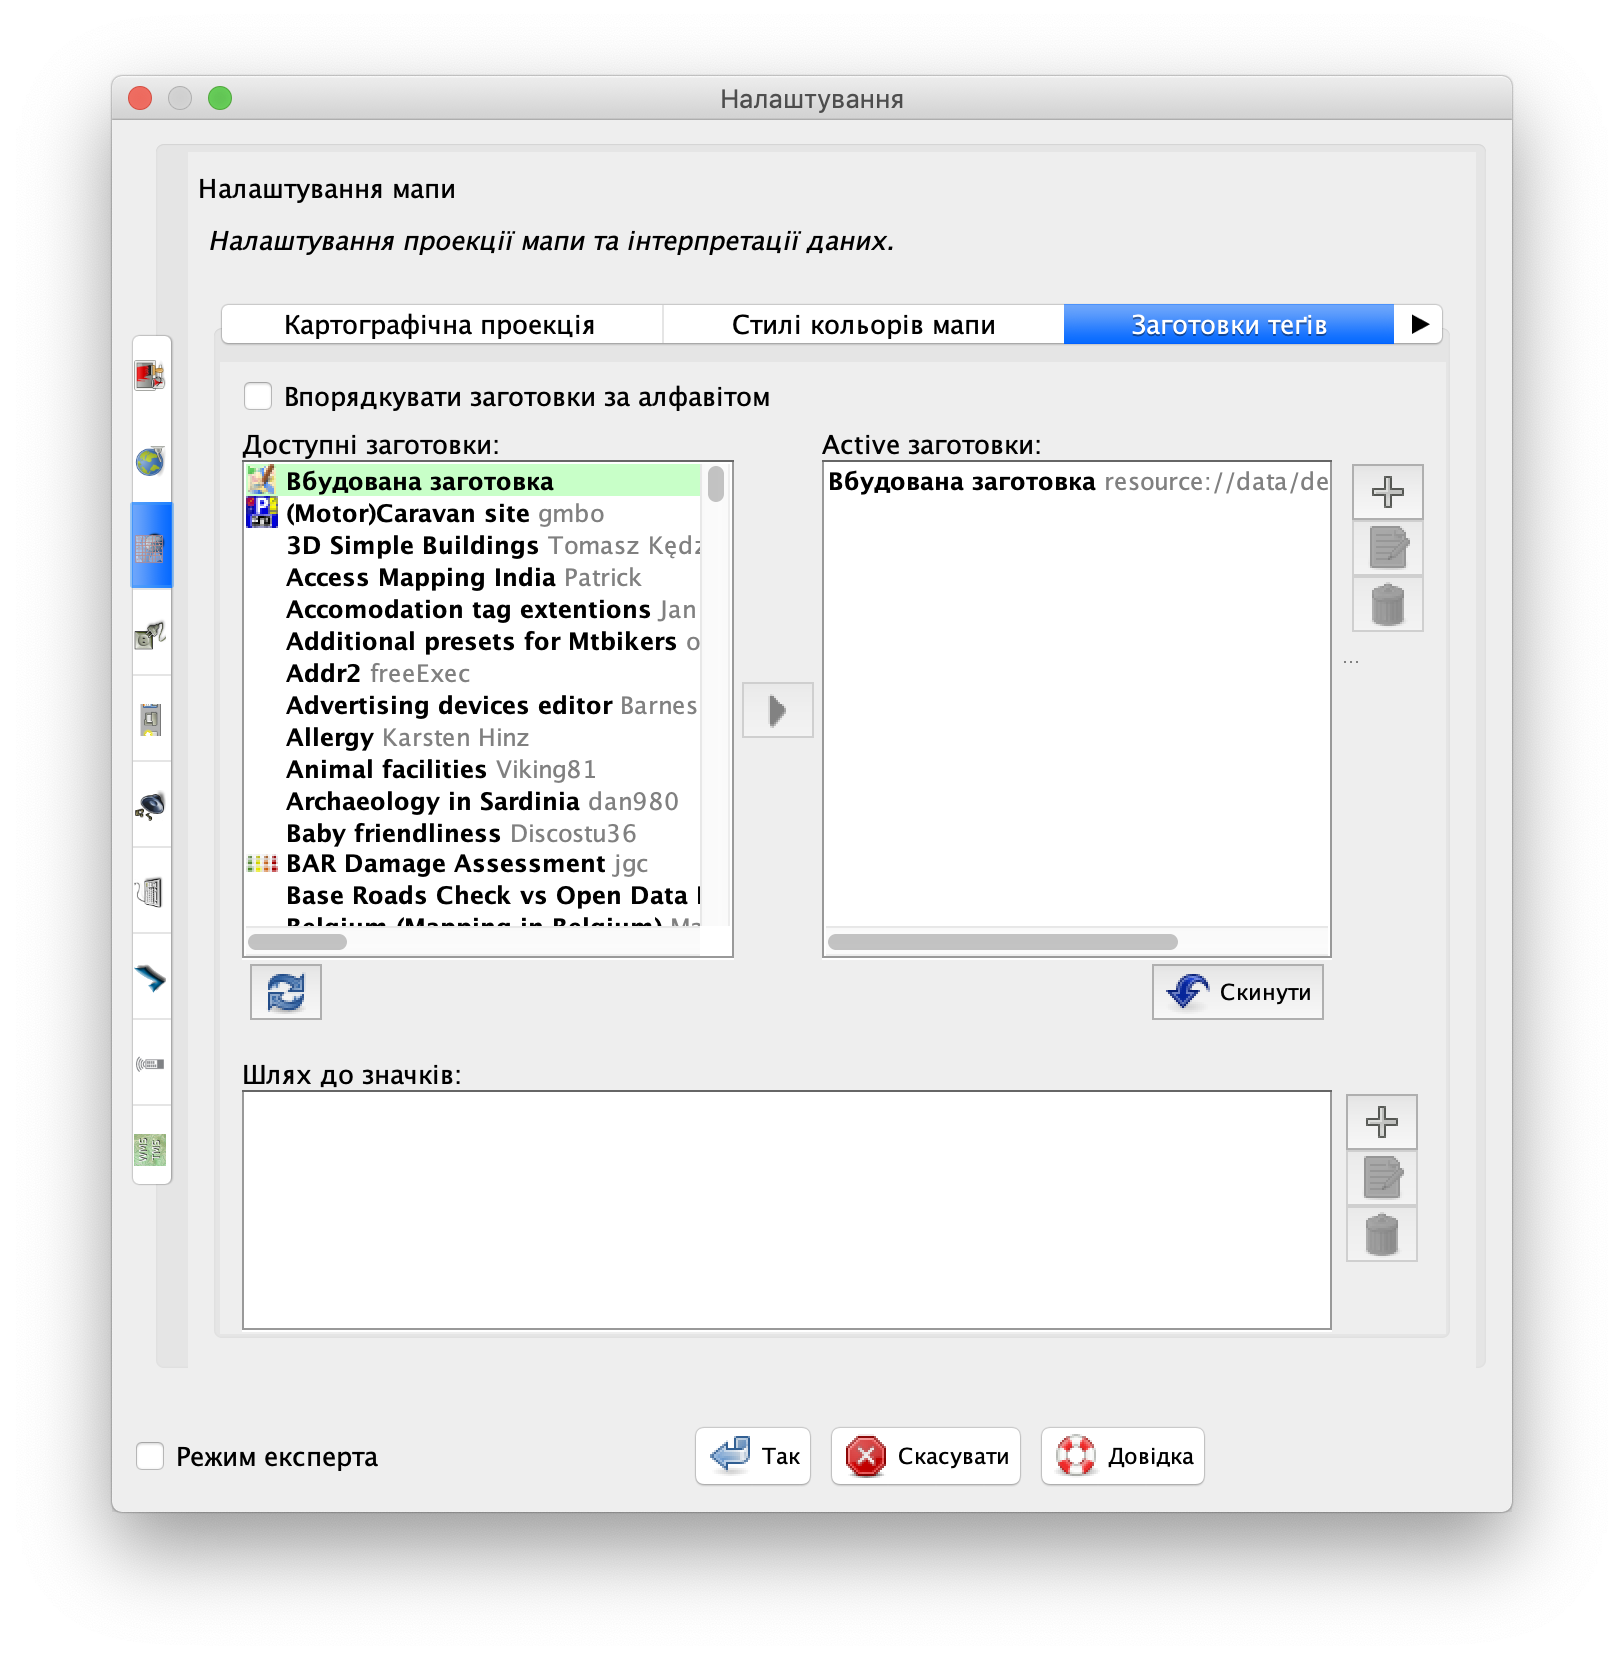Image resolution: width=1624 pixels, height=1660 pixels.
Task: Open Connection settings globe icon
Action: pyautogui.click(x=150, y=461)
